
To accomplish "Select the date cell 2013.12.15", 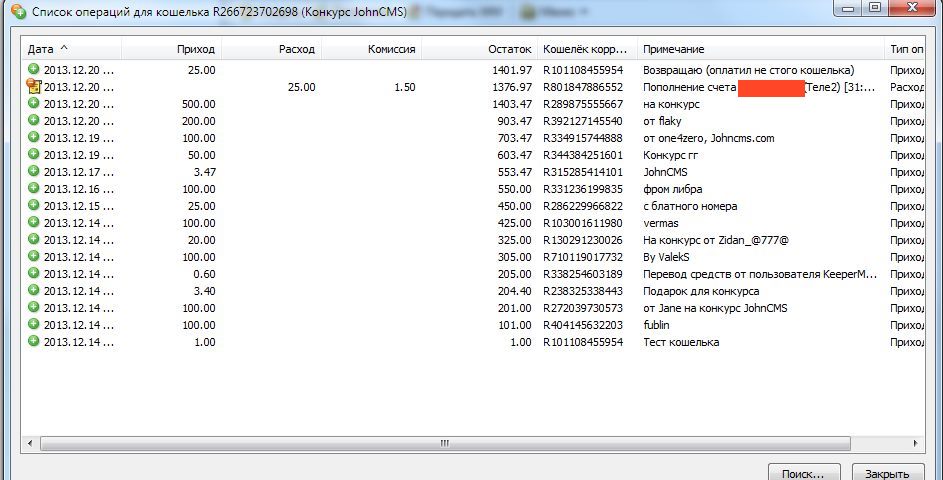I will (78, 206).
